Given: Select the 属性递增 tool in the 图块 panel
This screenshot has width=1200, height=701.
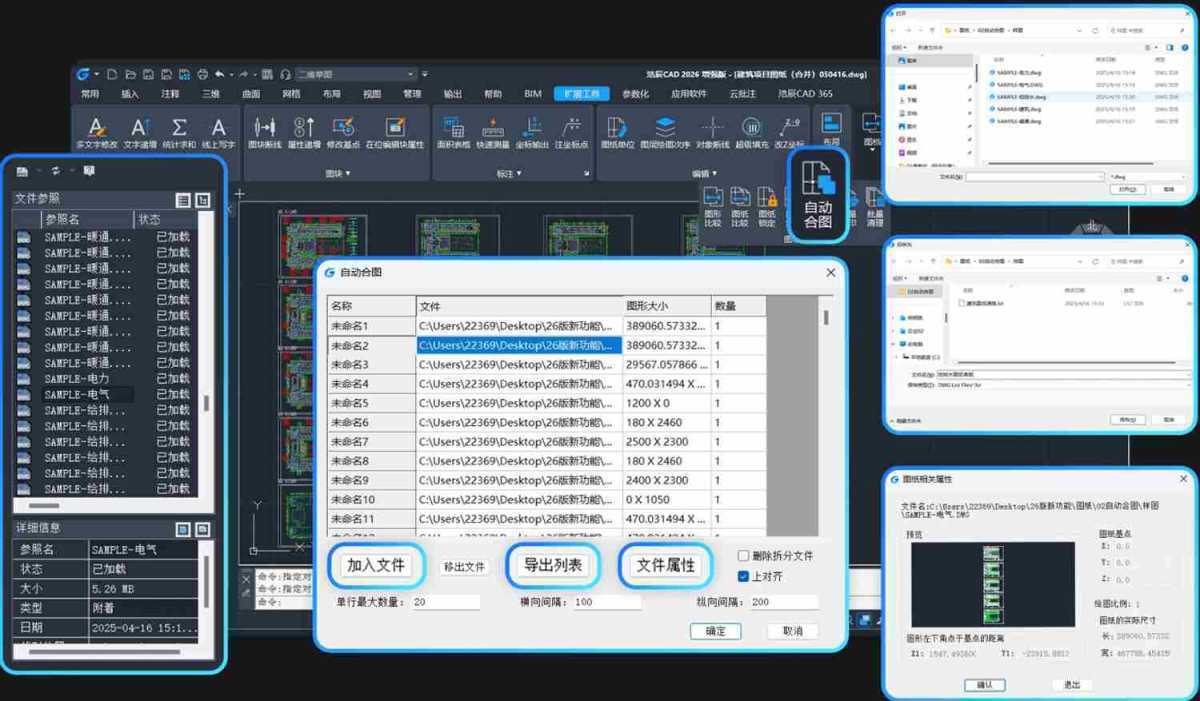Looking at the screenshot, I should click(303, 128).
